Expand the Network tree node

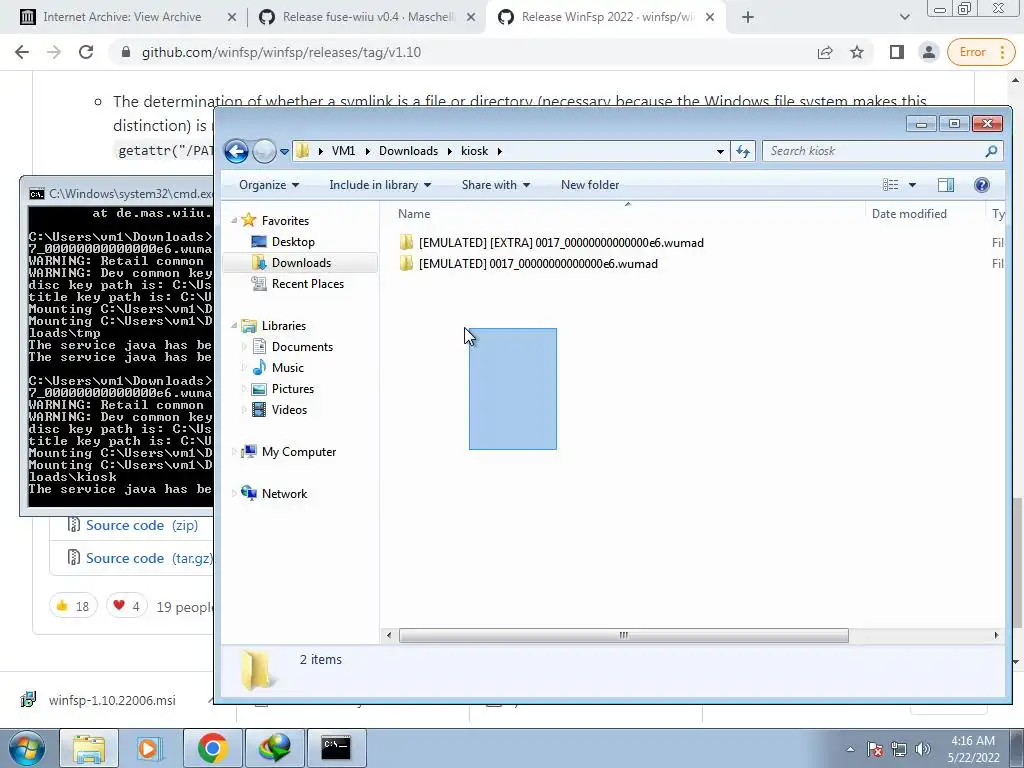point(234,494)
